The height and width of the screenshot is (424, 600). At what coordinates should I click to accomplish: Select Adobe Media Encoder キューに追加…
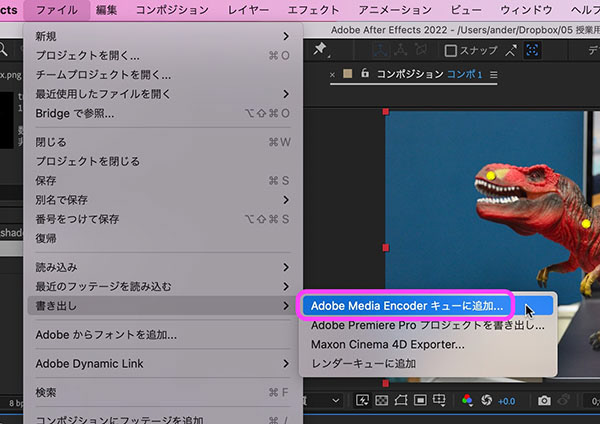pyautogui.click(x=428, y=306)
